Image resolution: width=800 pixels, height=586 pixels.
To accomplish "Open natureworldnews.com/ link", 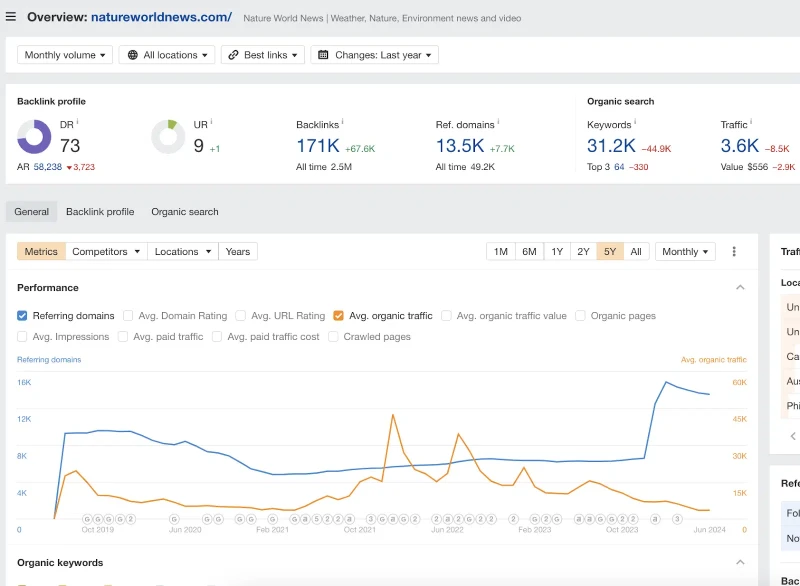I will (x=161, y=17).
